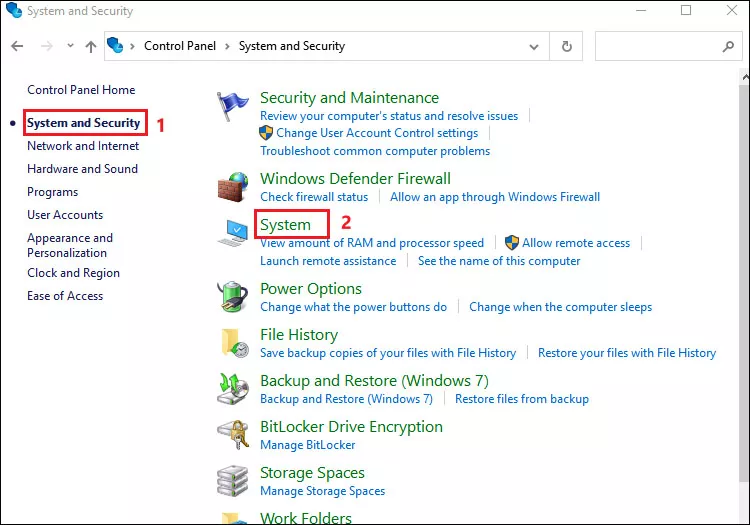The height and width of the screenshot is (525, 750).
Task: Open Control Panel Home
Action: (x=81, y=90)
